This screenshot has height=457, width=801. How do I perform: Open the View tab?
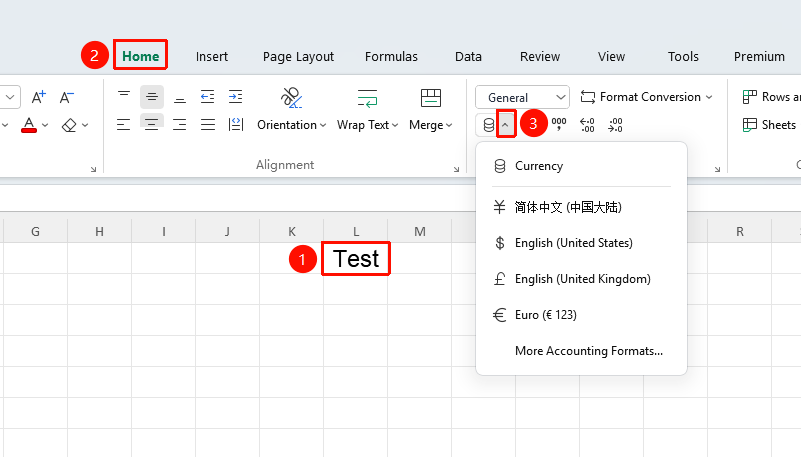tap(611, 56)
